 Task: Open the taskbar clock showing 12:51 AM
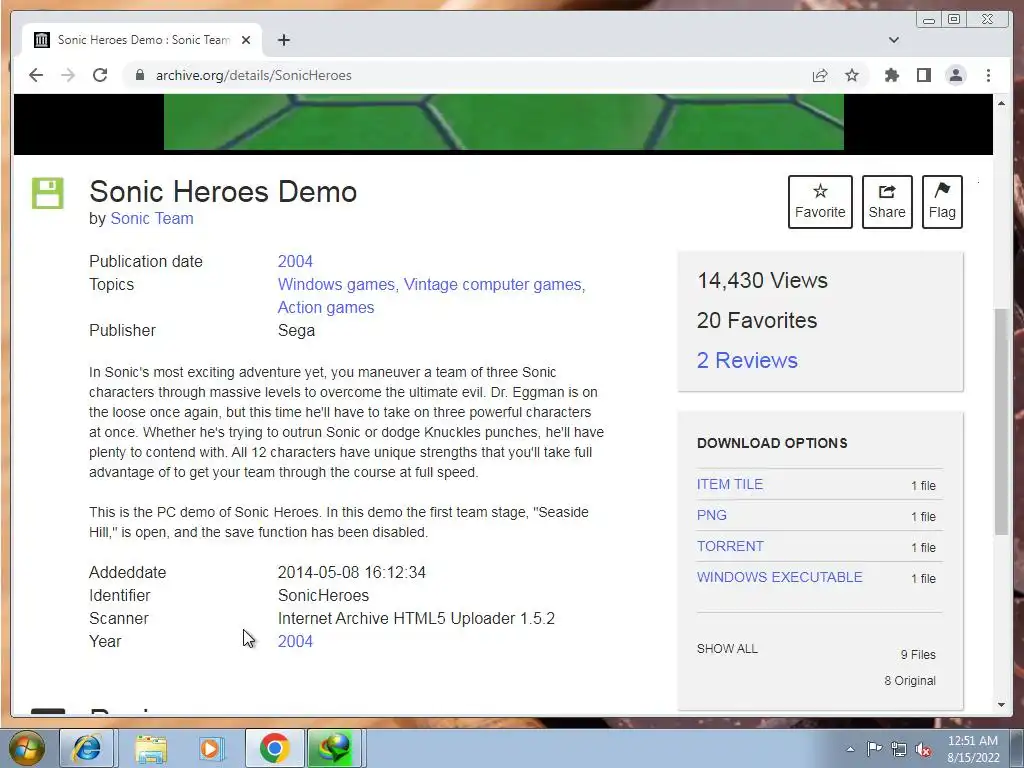click(x=973, y=749)
